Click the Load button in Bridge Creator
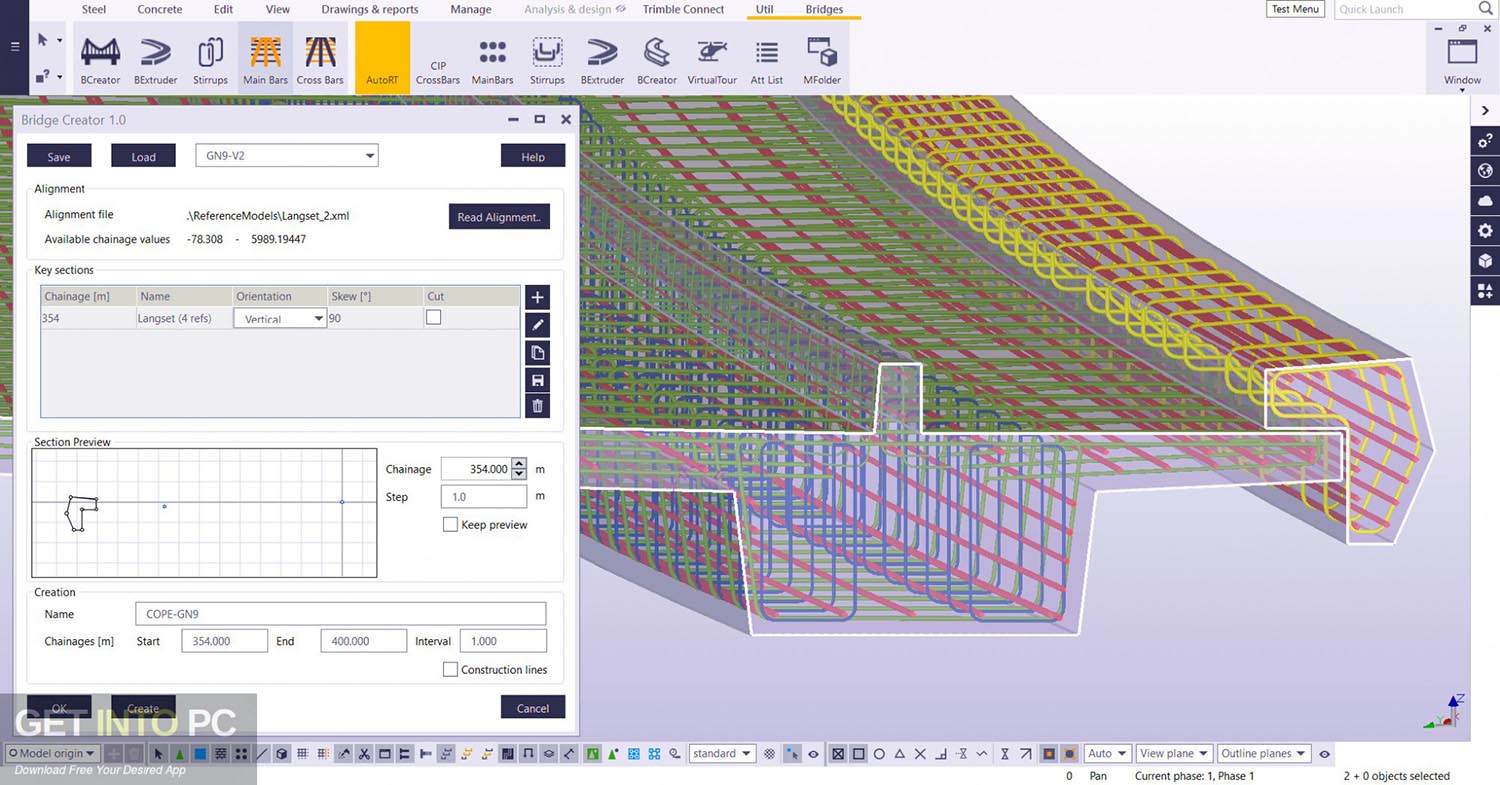 tap(143, 156)
